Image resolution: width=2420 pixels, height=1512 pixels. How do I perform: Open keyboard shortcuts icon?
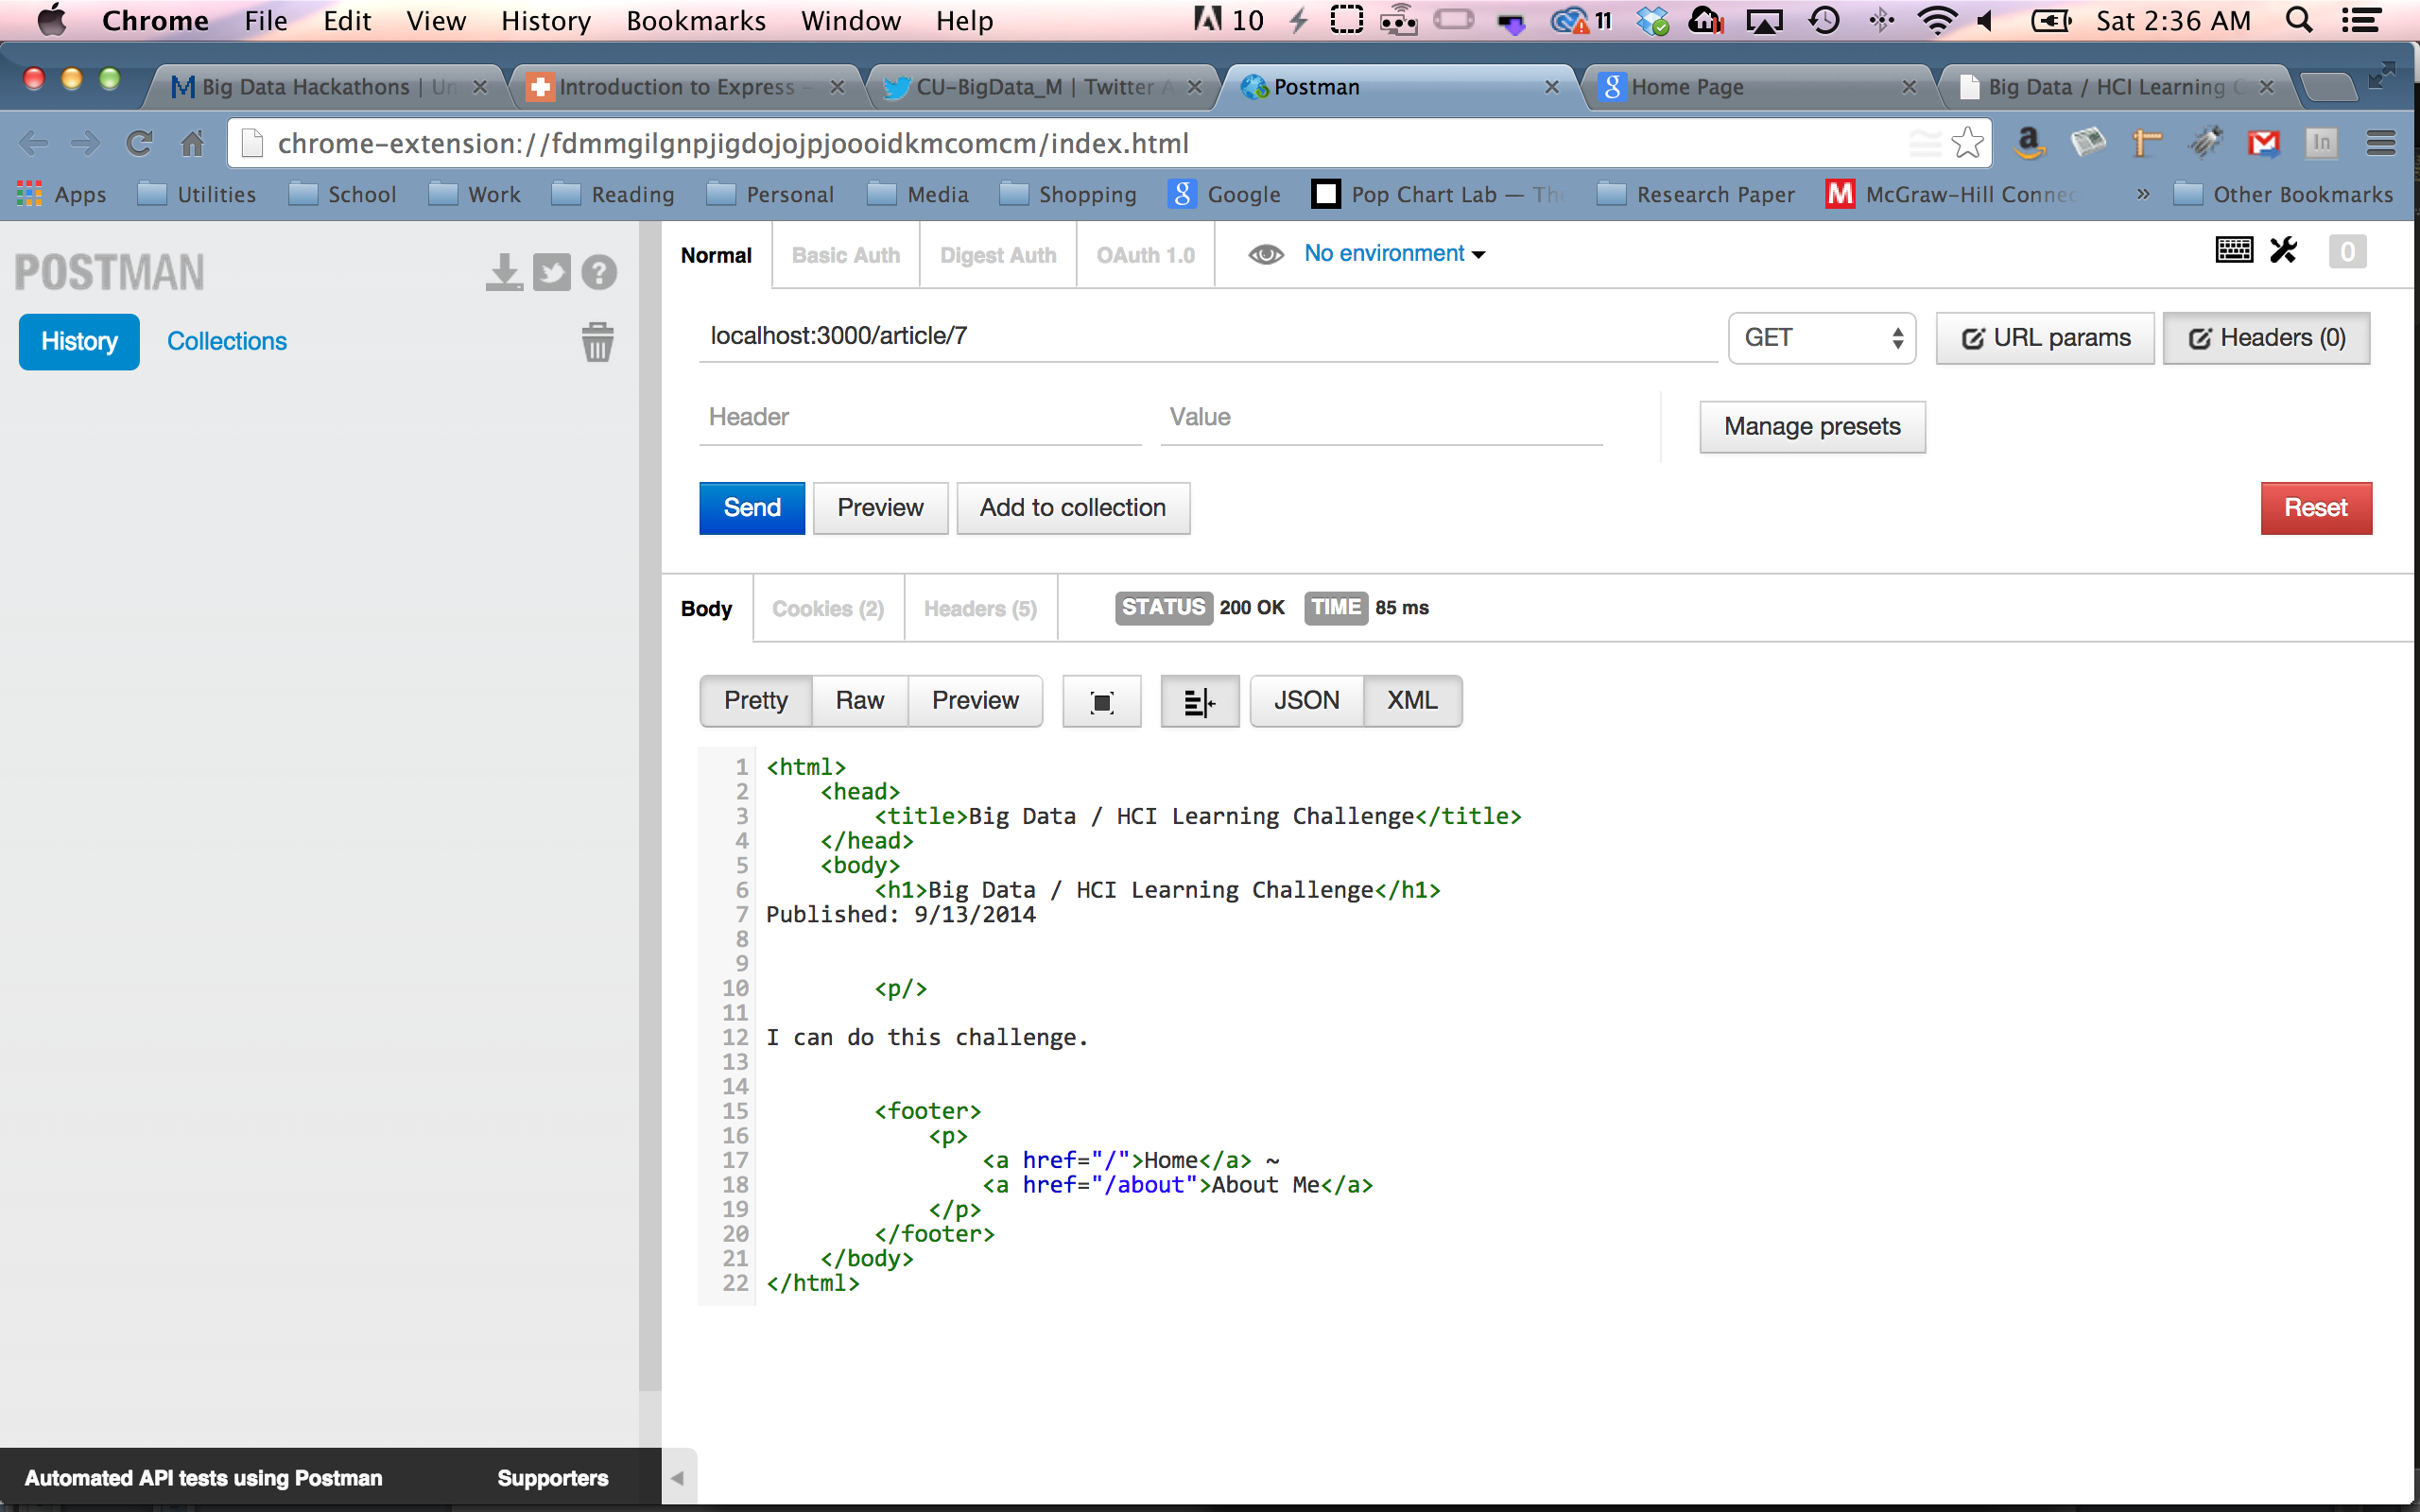click(2234, 250)
